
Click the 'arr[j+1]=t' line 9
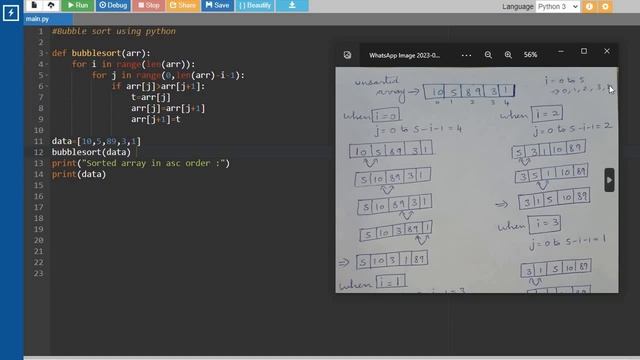[x=156, y=119]
